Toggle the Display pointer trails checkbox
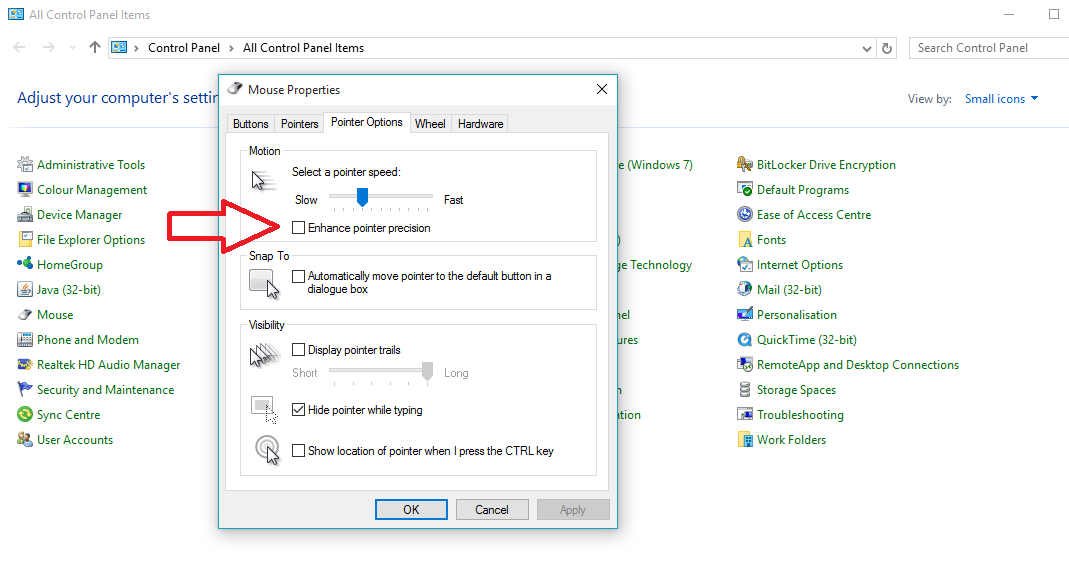Viewport: 1069px width, 565px height. coord(299,350)
